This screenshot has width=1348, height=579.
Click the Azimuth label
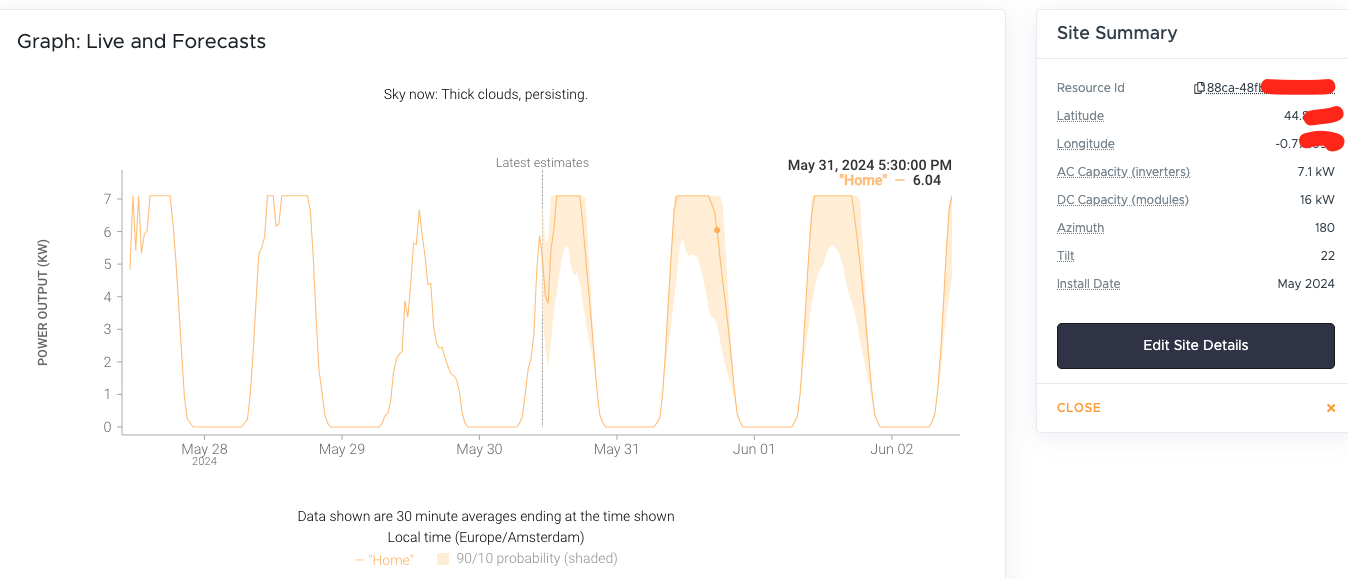1080,228
